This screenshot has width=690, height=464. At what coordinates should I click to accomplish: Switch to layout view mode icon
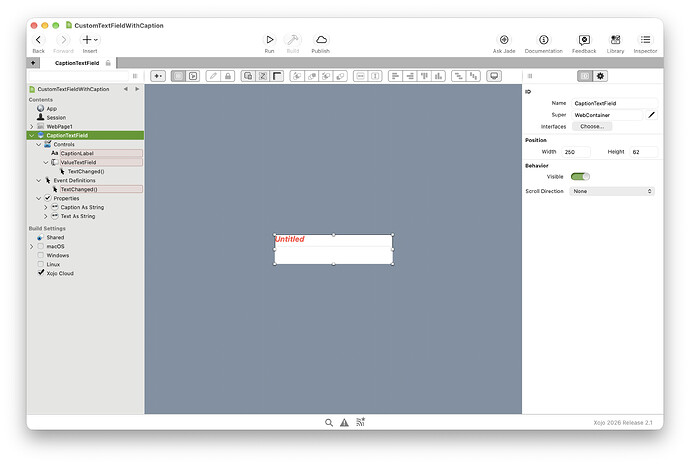pyautogui.click(x=178, y=76)
